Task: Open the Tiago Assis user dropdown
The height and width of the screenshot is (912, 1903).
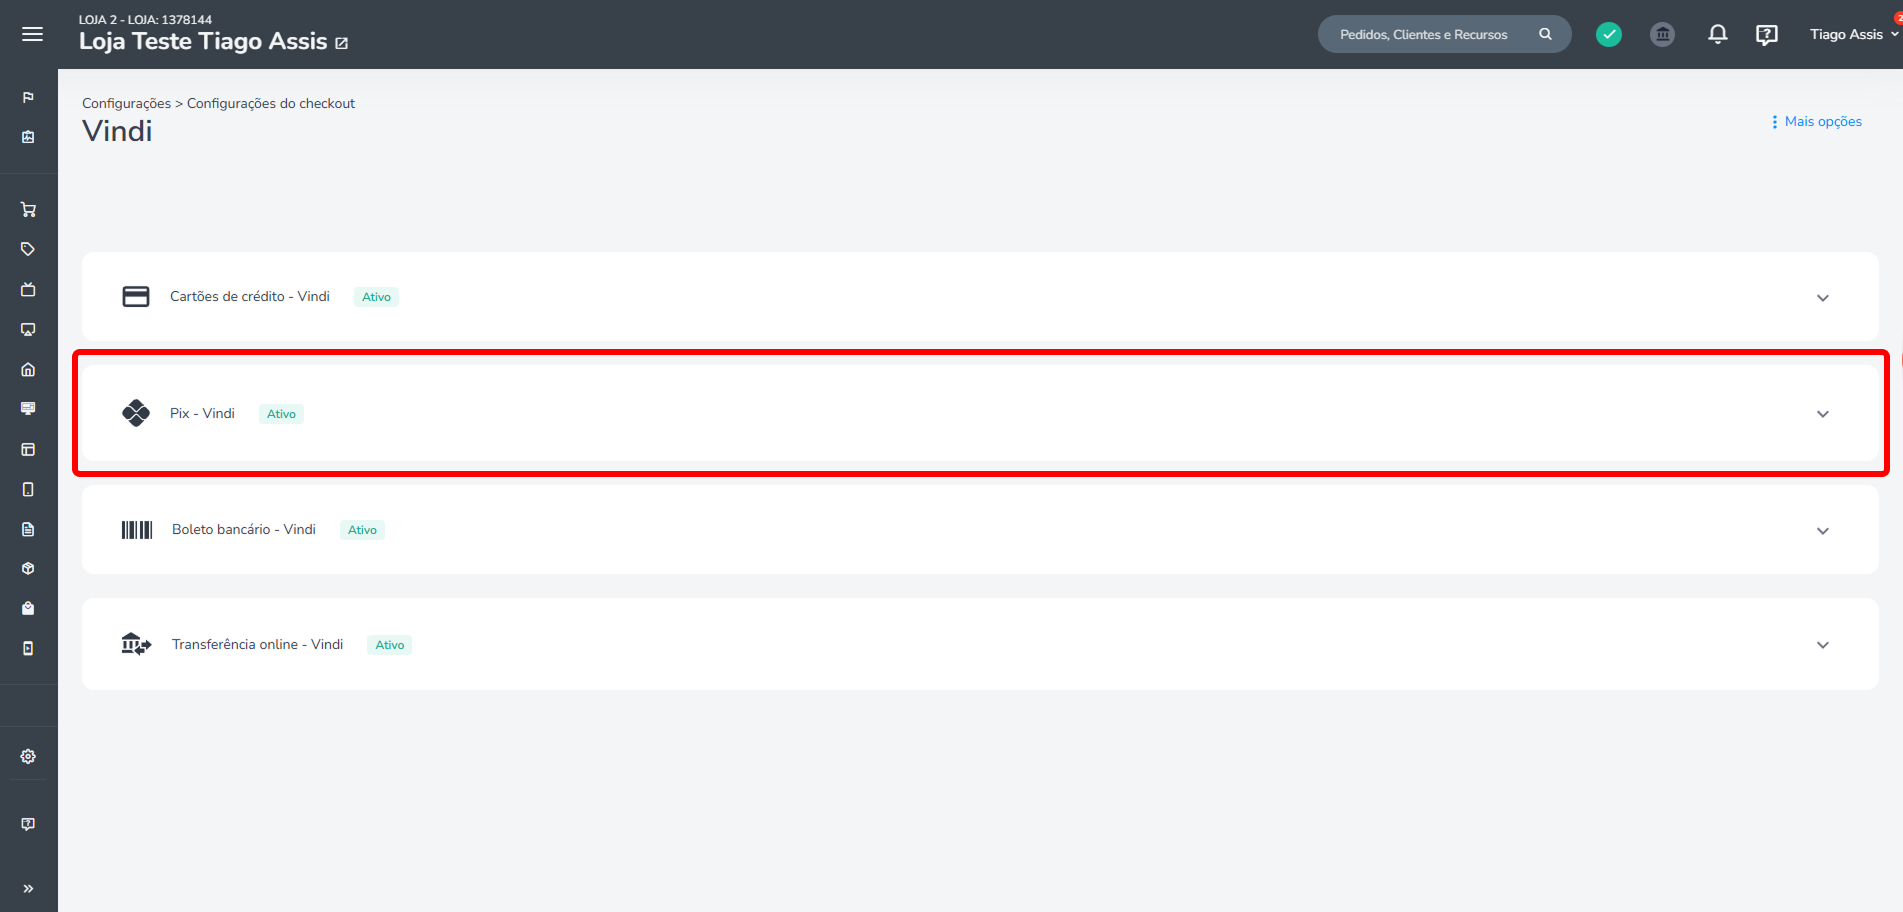Action: click(x=1852, y=34)
